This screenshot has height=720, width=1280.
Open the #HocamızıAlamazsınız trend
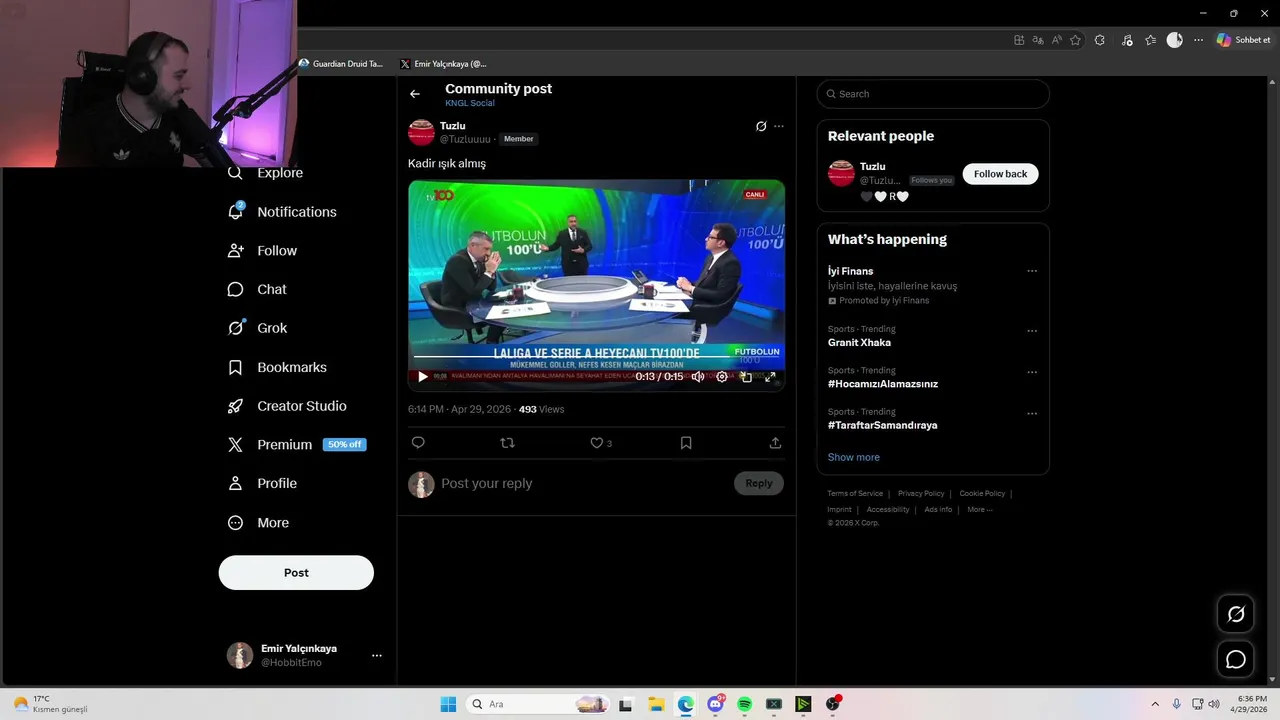coord(883,384)
